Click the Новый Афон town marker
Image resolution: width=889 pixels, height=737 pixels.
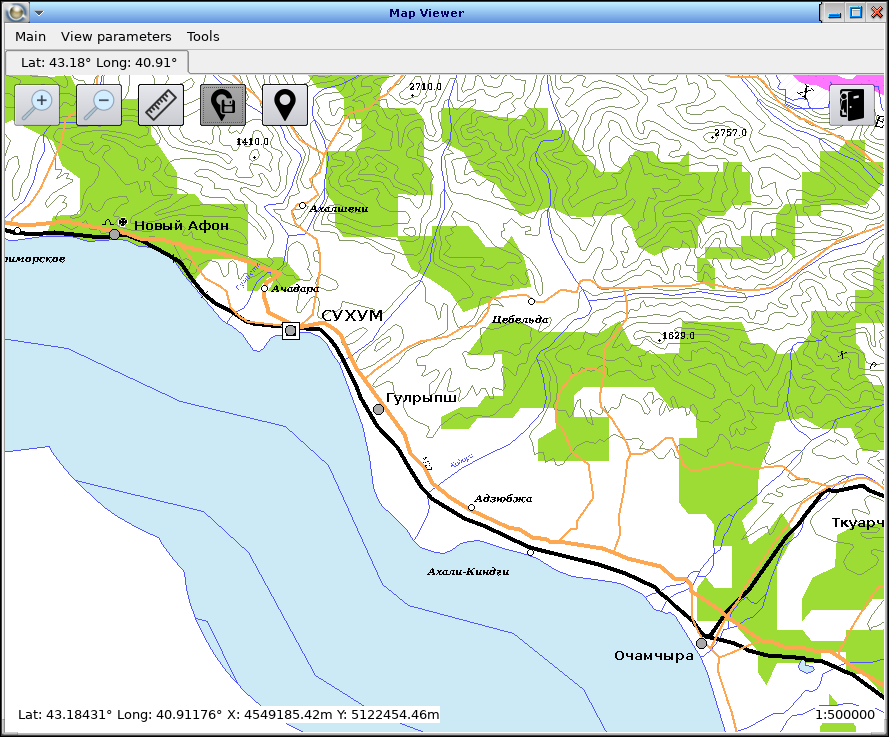114,234
